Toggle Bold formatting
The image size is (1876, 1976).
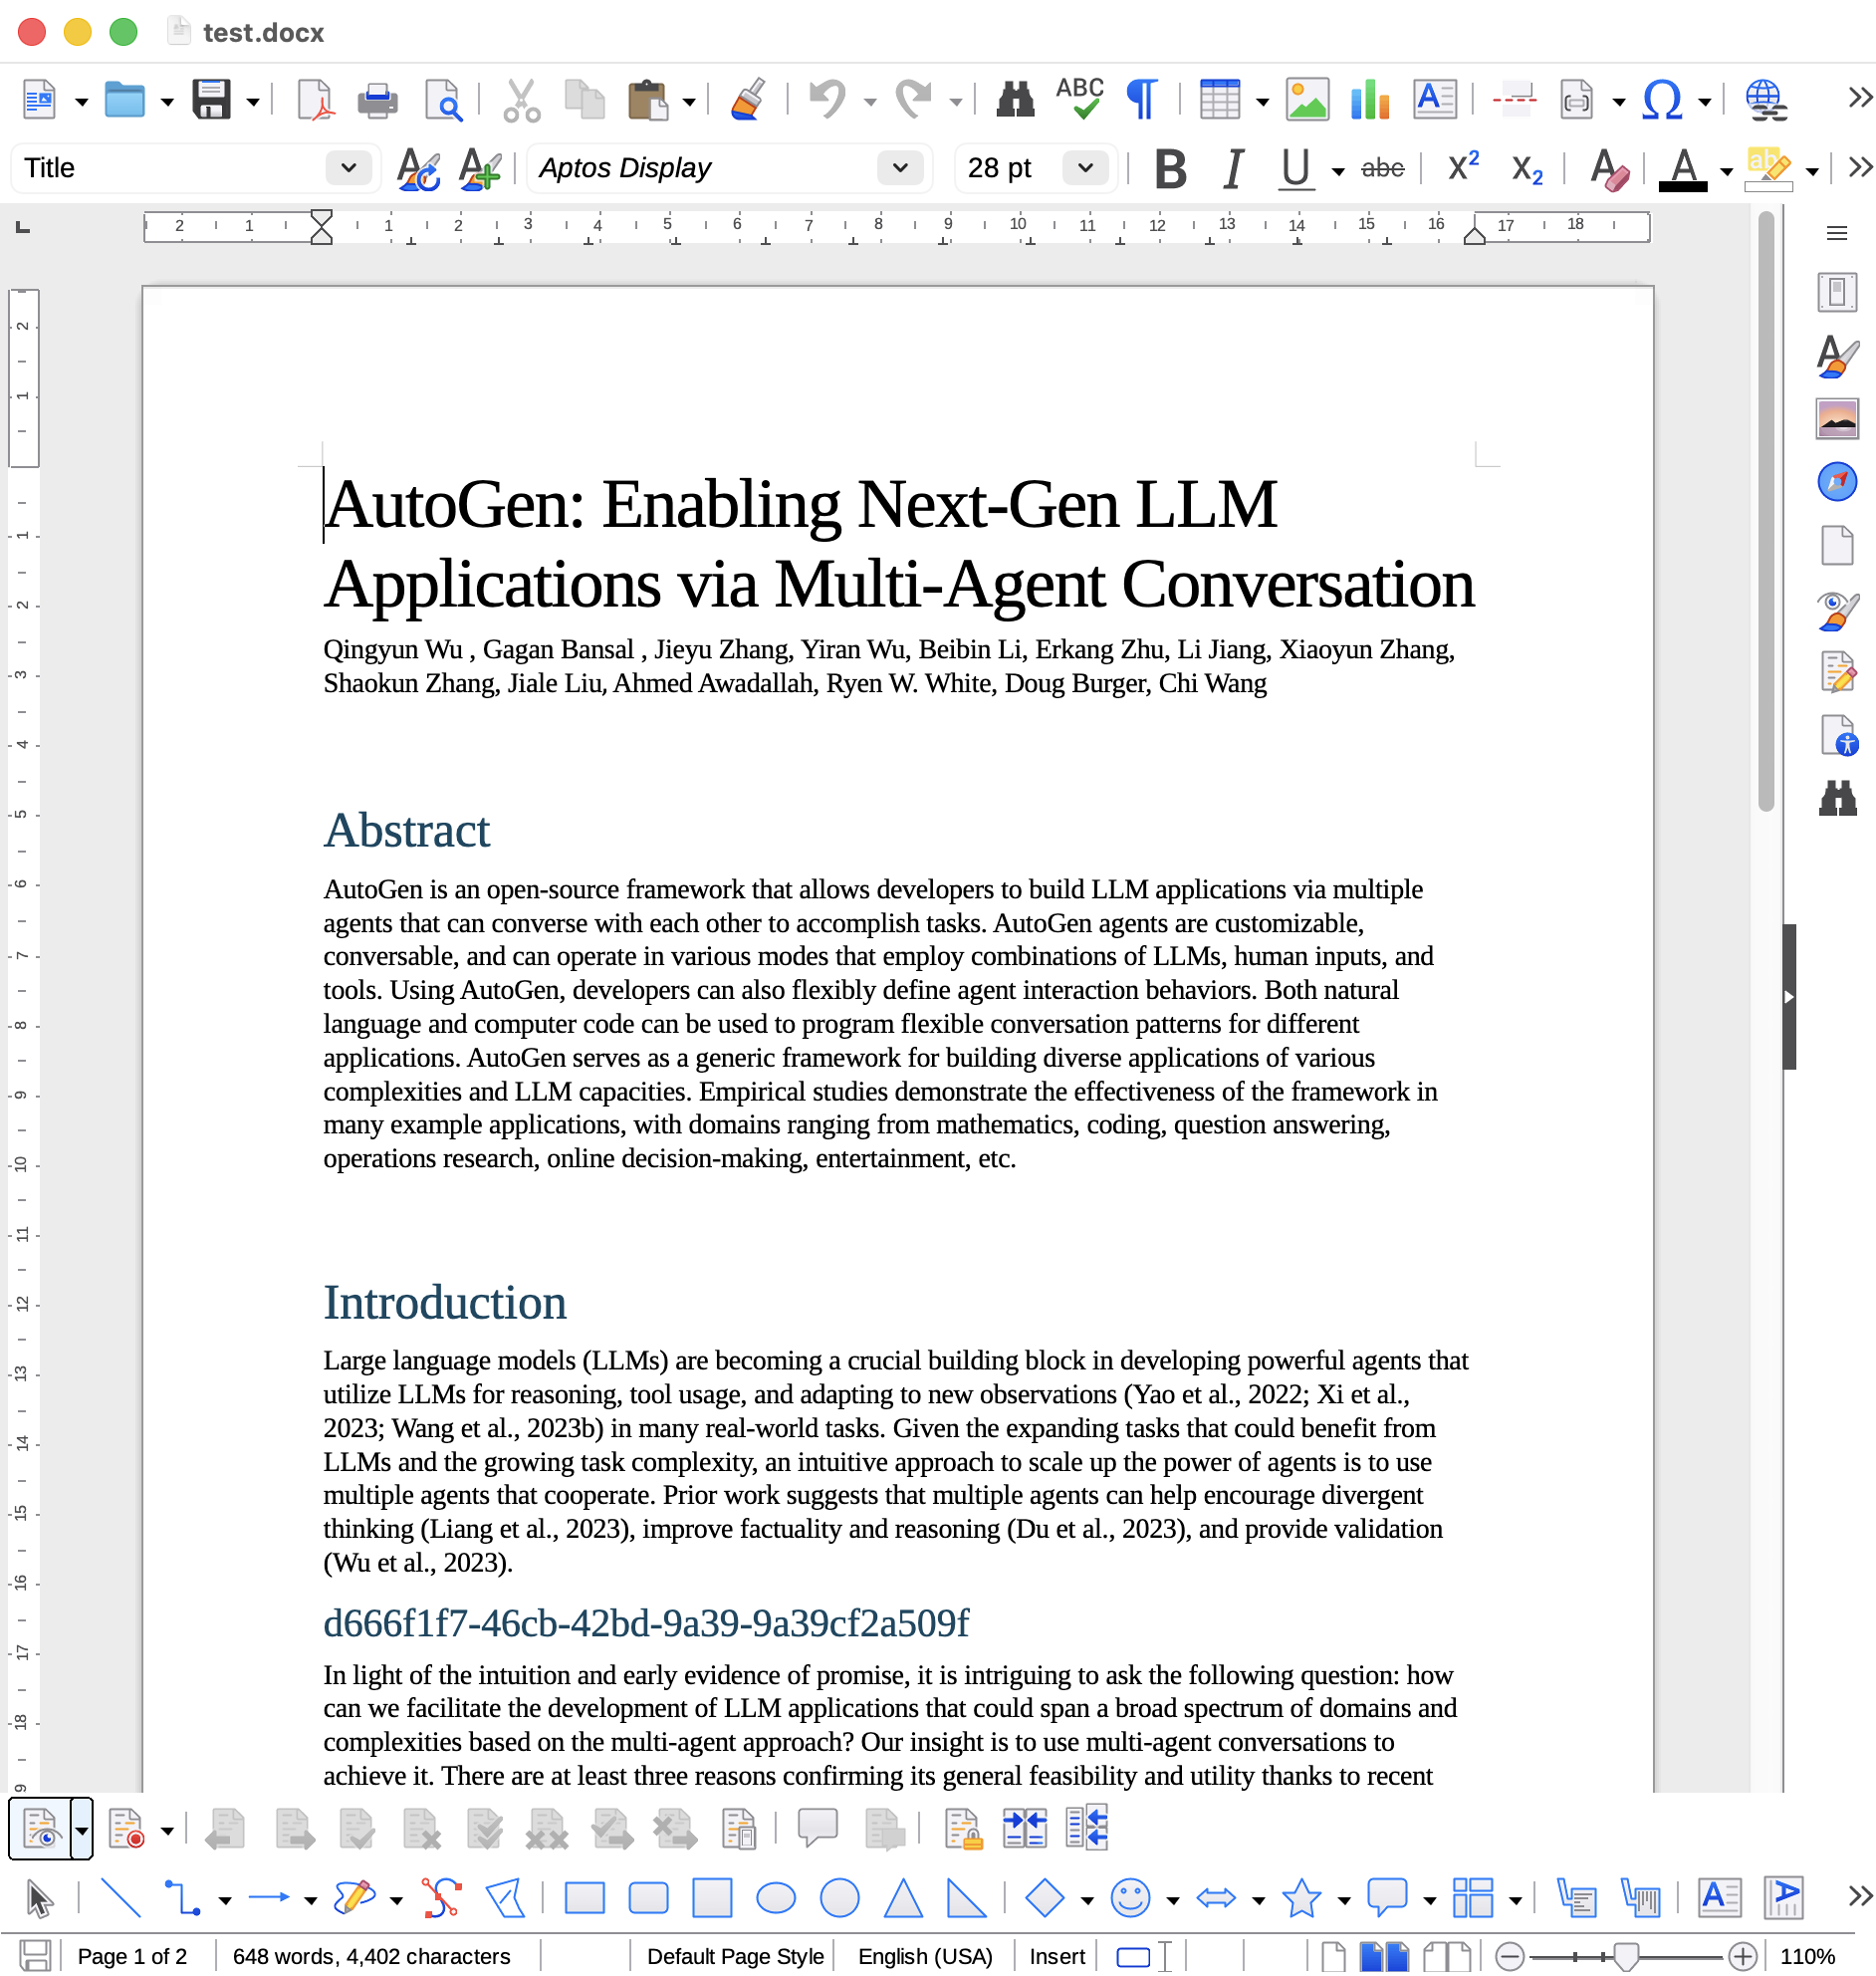[1169, 168]
